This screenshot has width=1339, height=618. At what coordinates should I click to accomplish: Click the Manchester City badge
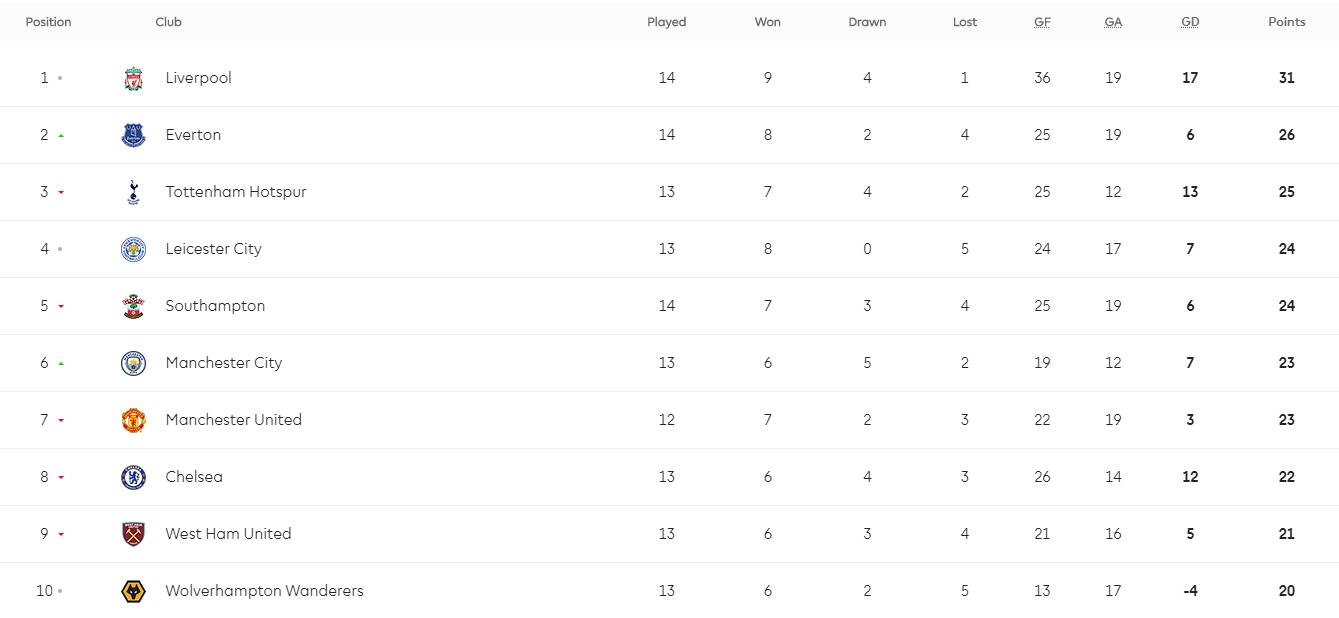133,363
